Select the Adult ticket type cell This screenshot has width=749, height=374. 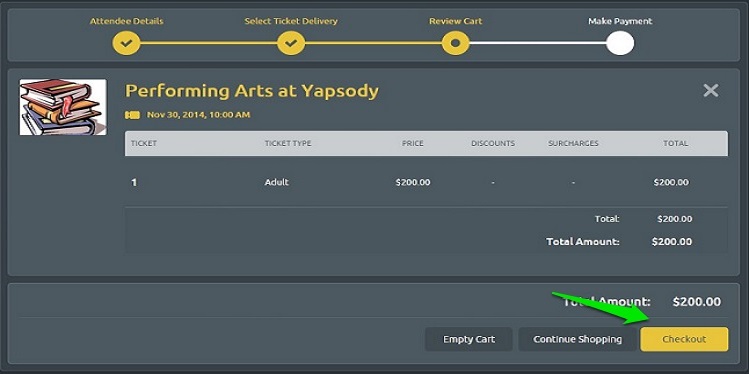[x=277, y=182]
